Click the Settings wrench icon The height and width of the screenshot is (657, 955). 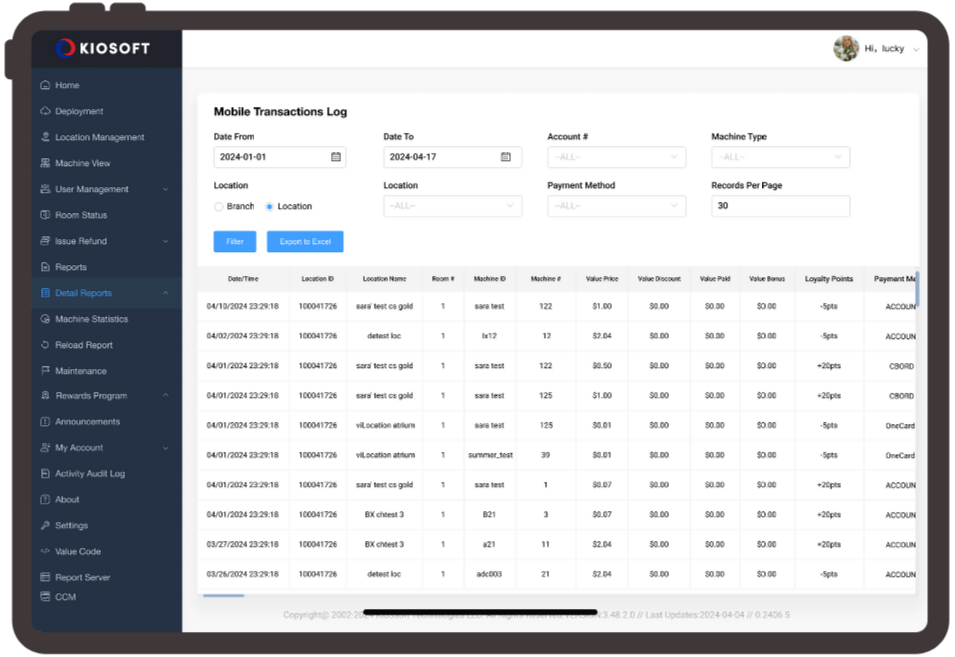45,526
